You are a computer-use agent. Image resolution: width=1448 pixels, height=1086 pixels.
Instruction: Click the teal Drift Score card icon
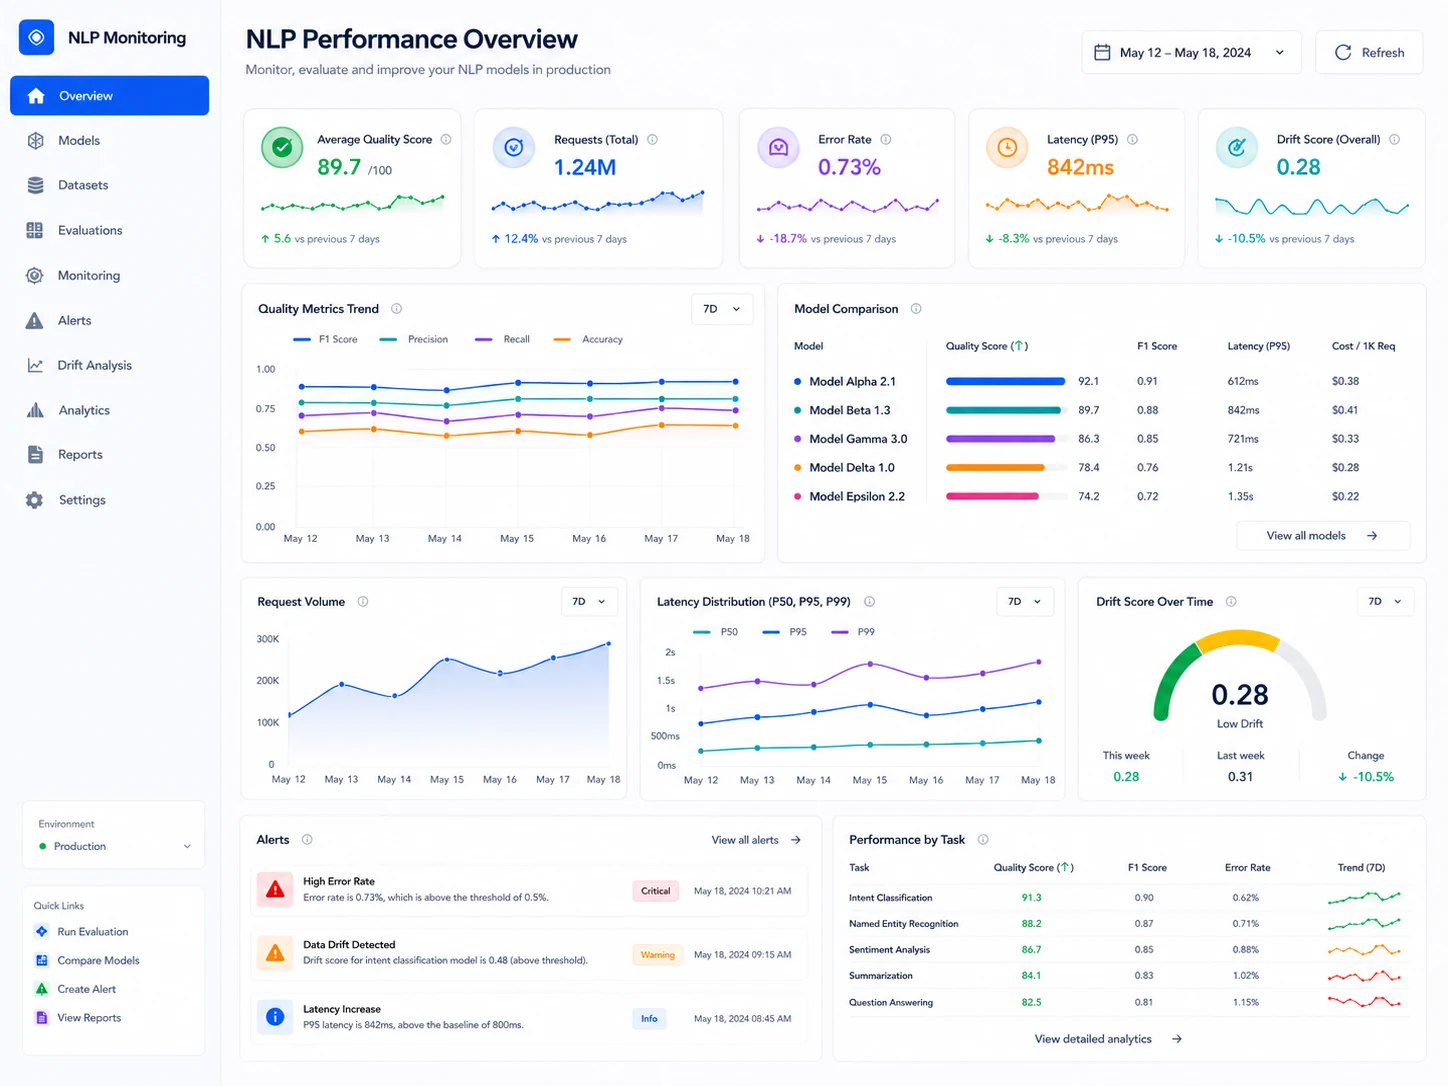click(x=1237, y=148)
